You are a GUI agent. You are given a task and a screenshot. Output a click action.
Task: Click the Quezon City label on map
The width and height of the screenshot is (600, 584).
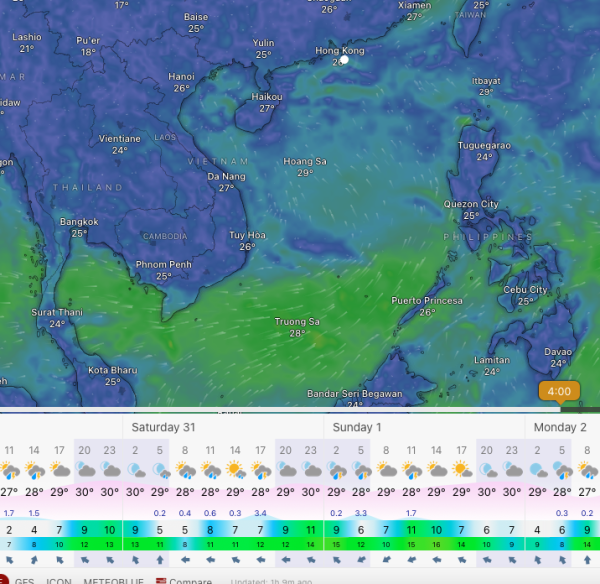pos(470,204)
